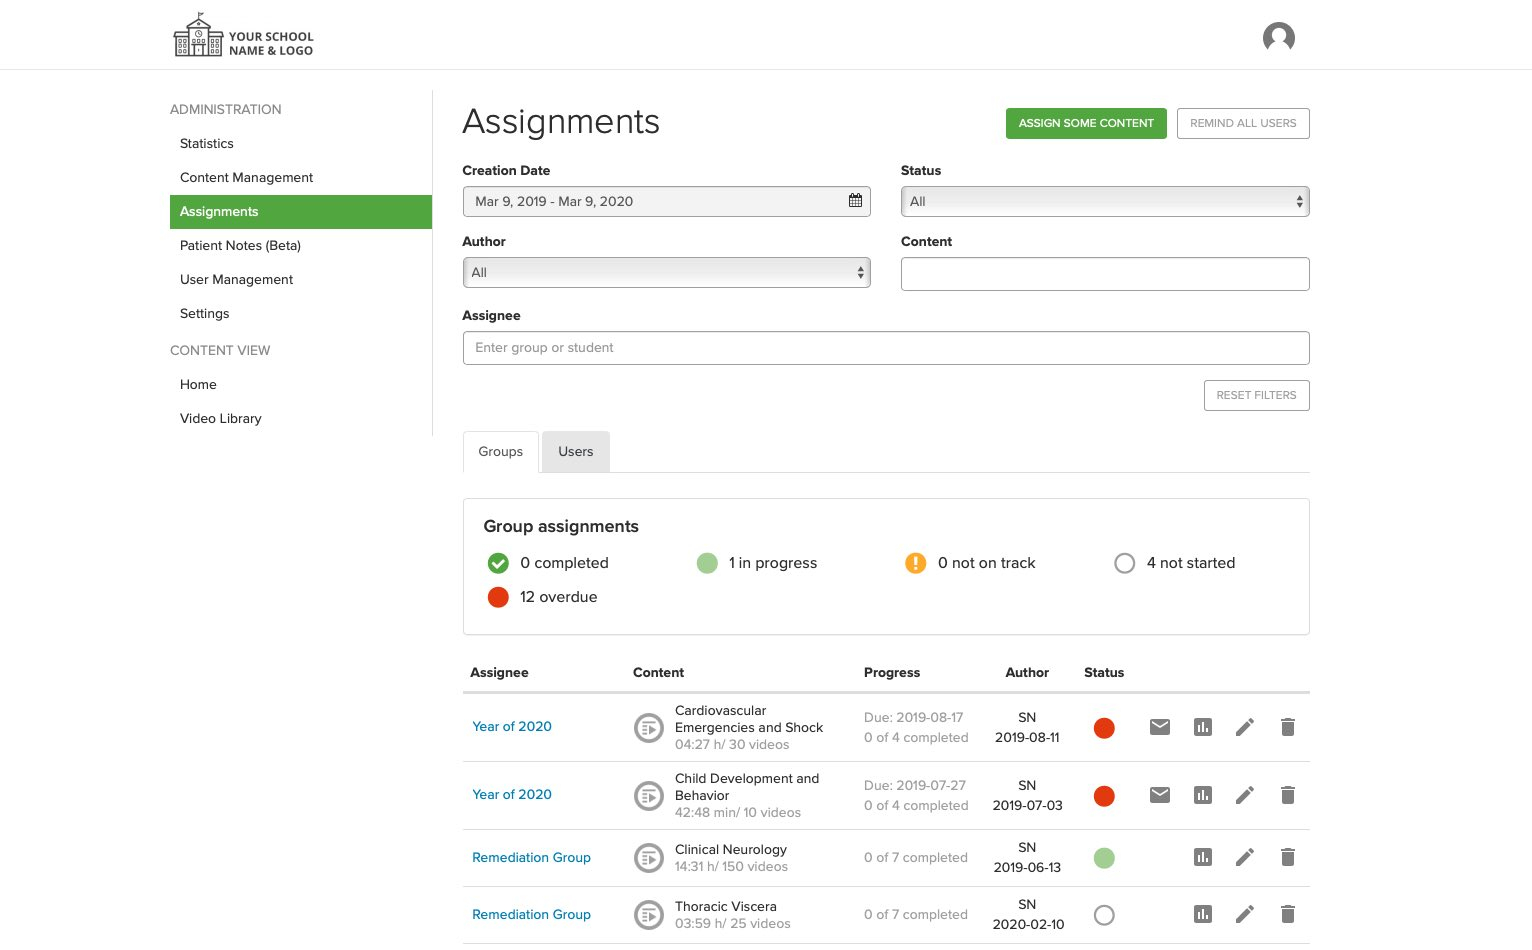This screenshot has width=1532, height=950.
Task: Send reminder email for Child Development assignment
Action: (x=1160, y=795)
